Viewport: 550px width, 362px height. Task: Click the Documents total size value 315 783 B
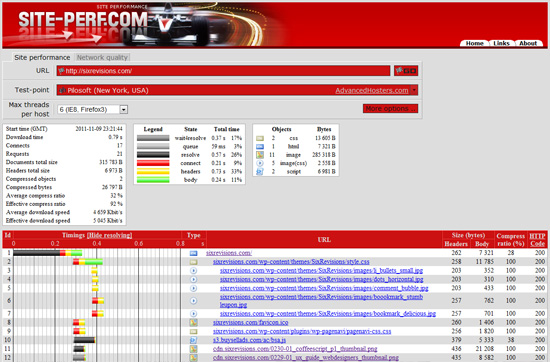click(110, 162)
